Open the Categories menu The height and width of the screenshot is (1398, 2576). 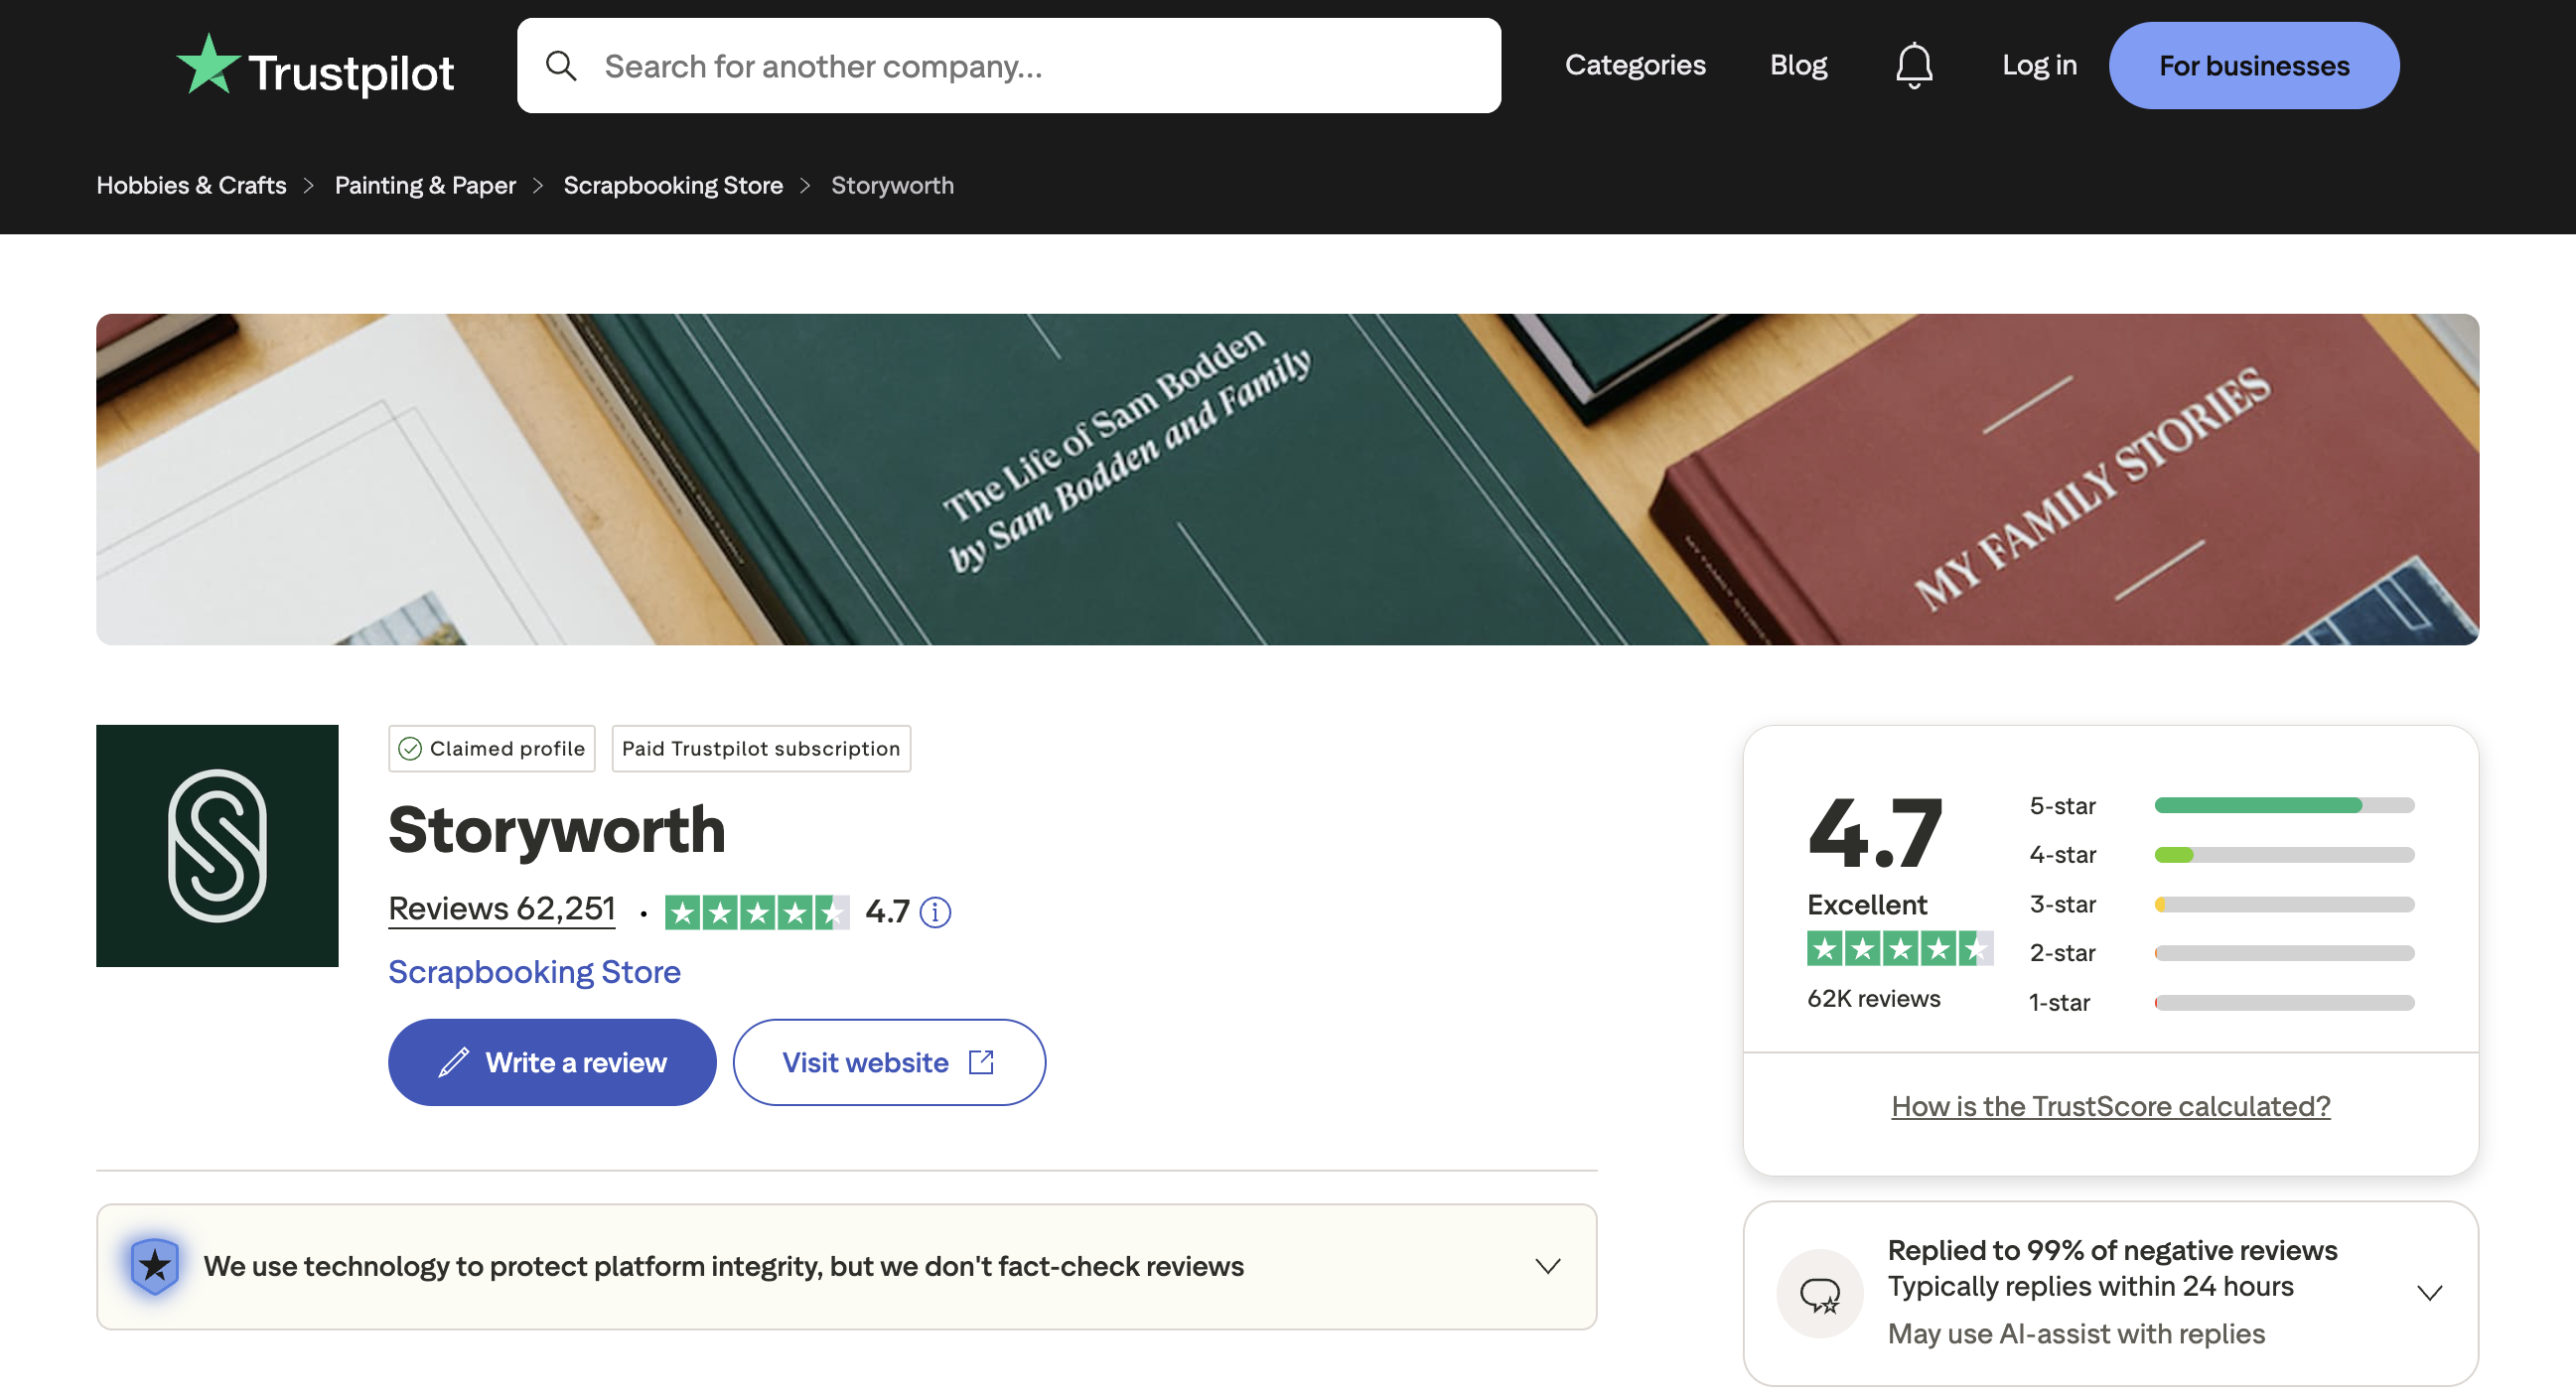(x=1634, y=65)
